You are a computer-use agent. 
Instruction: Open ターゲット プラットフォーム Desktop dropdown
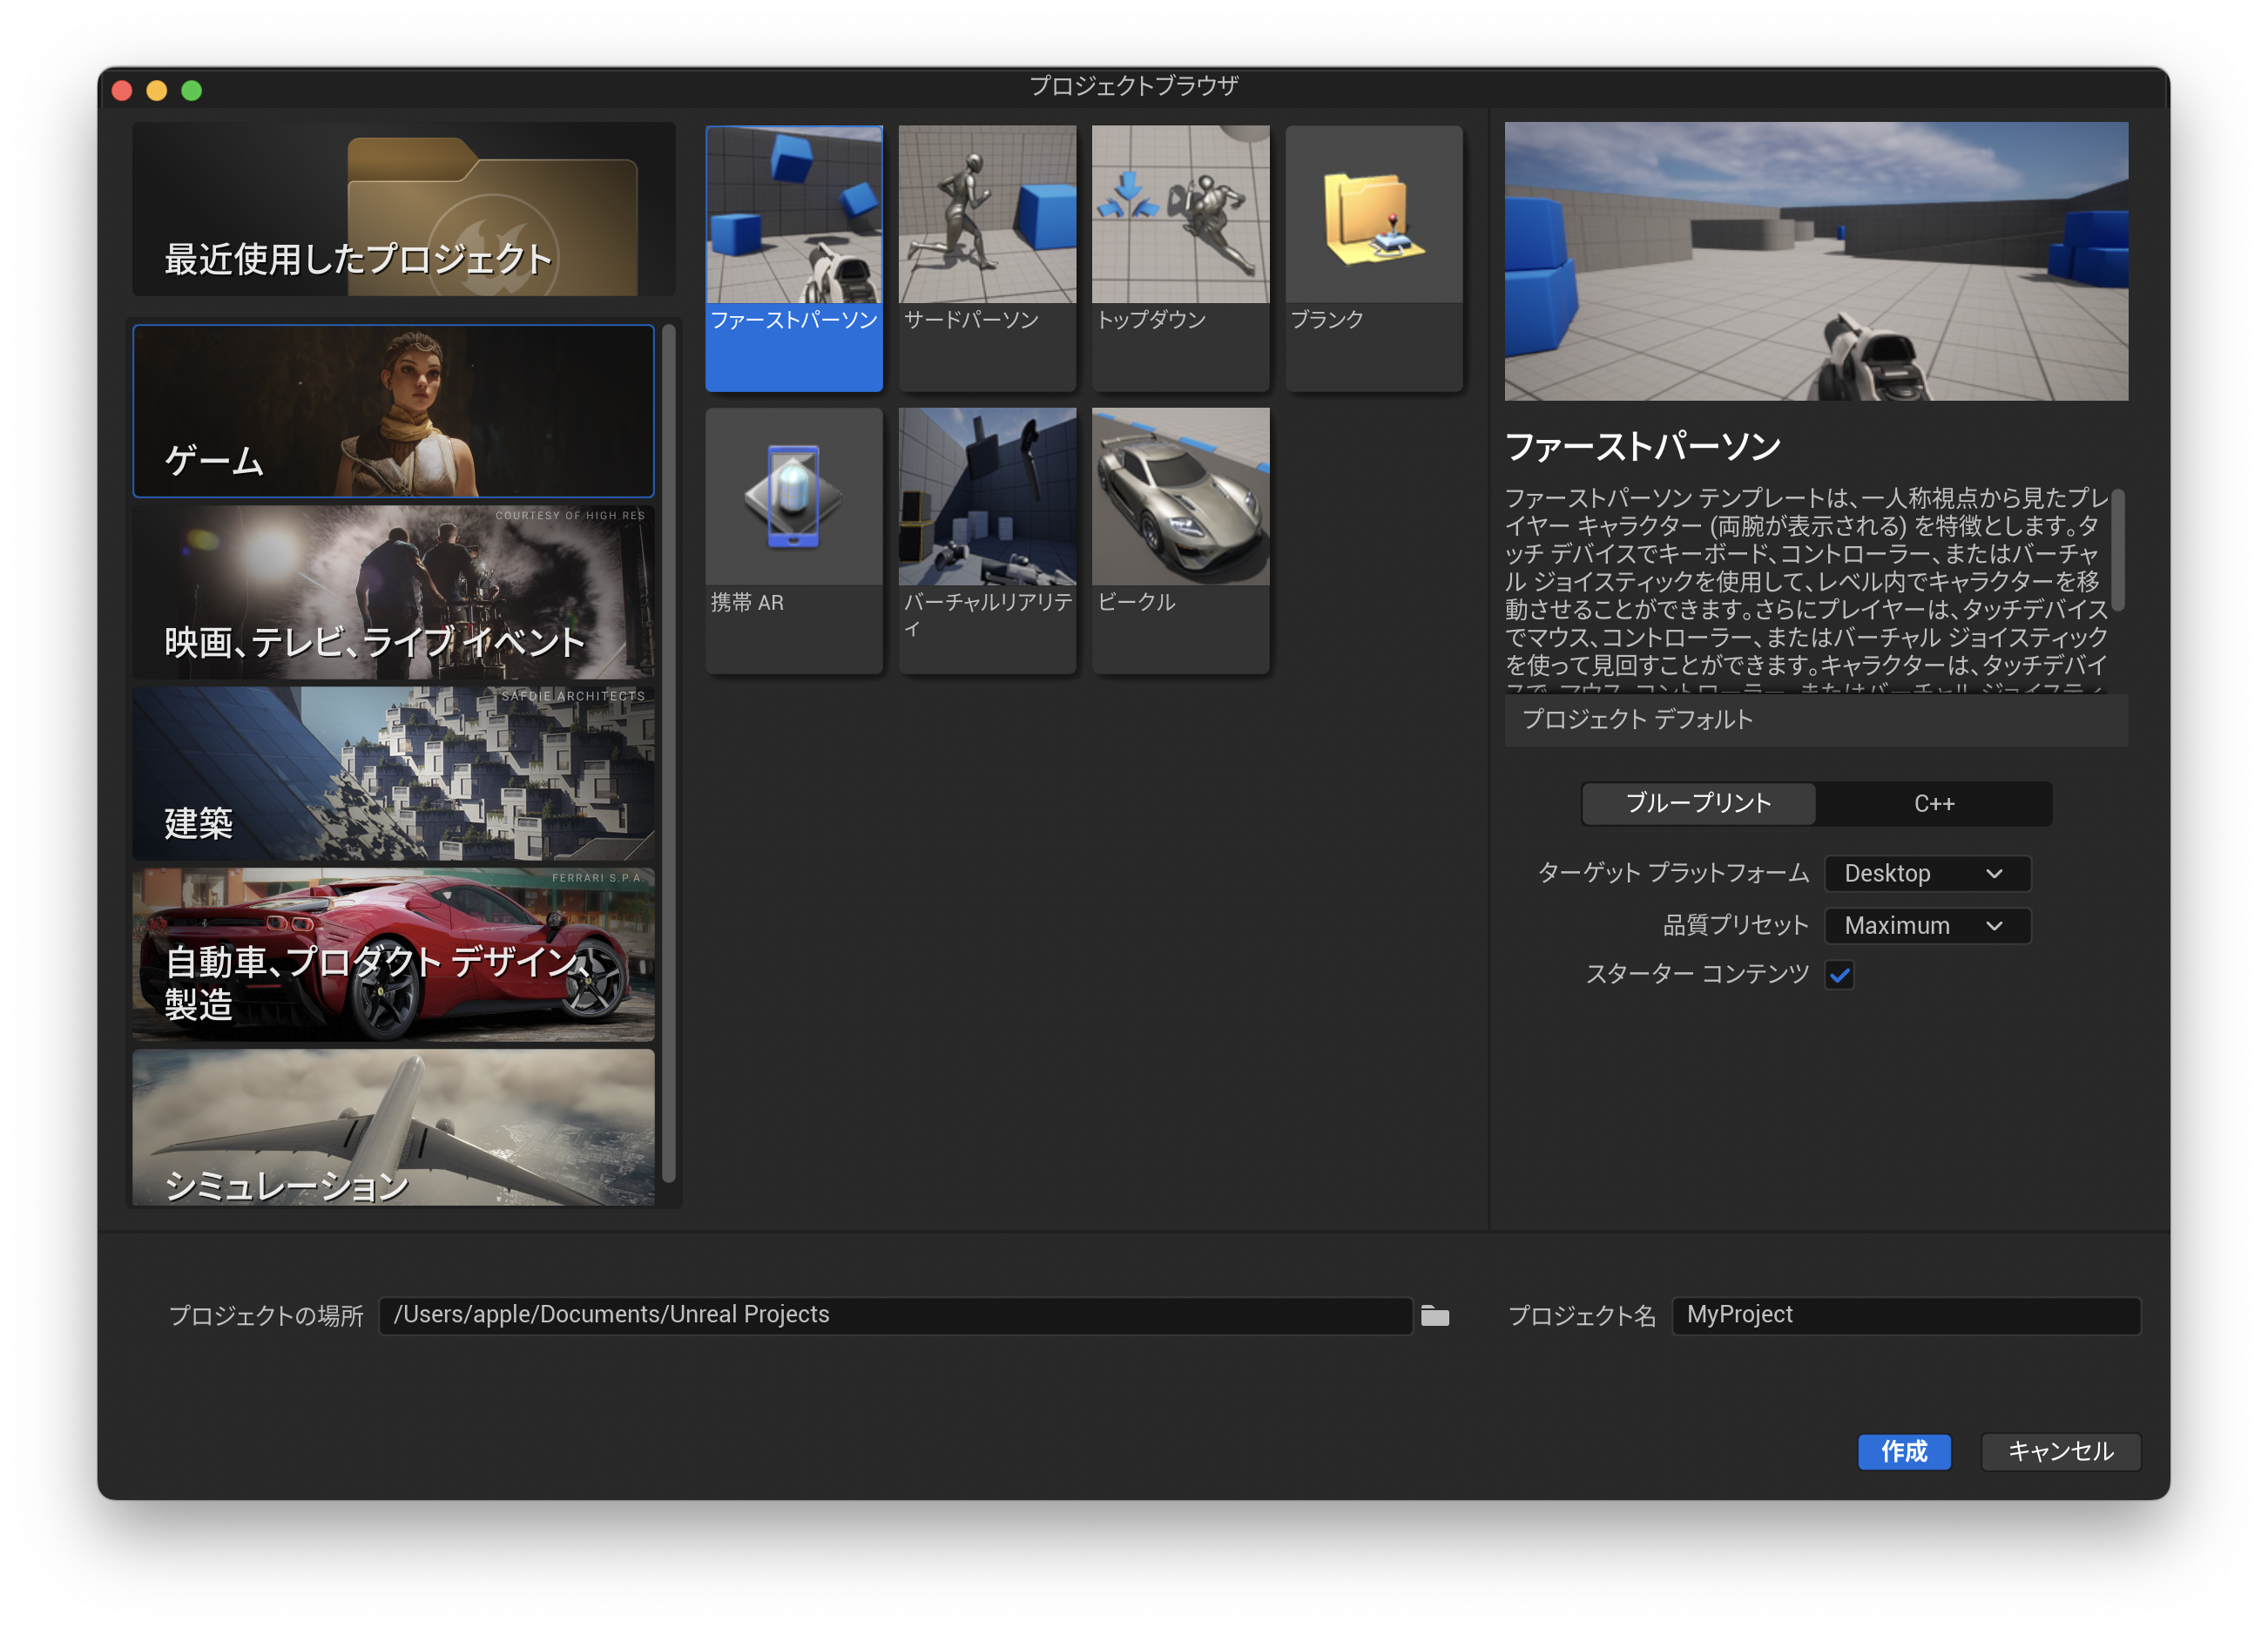coord(1927,873)
